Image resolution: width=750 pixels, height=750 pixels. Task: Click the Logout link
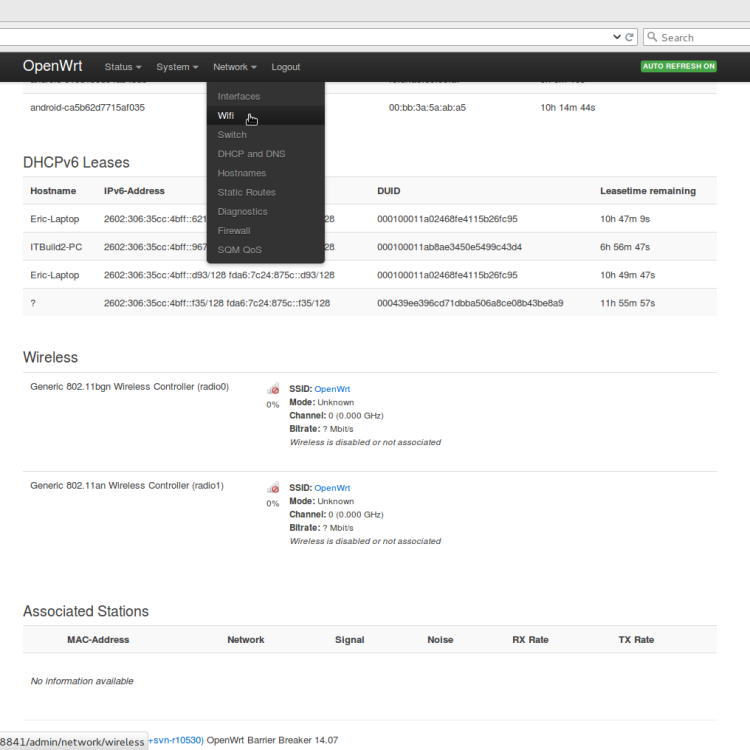click(285, 67)
